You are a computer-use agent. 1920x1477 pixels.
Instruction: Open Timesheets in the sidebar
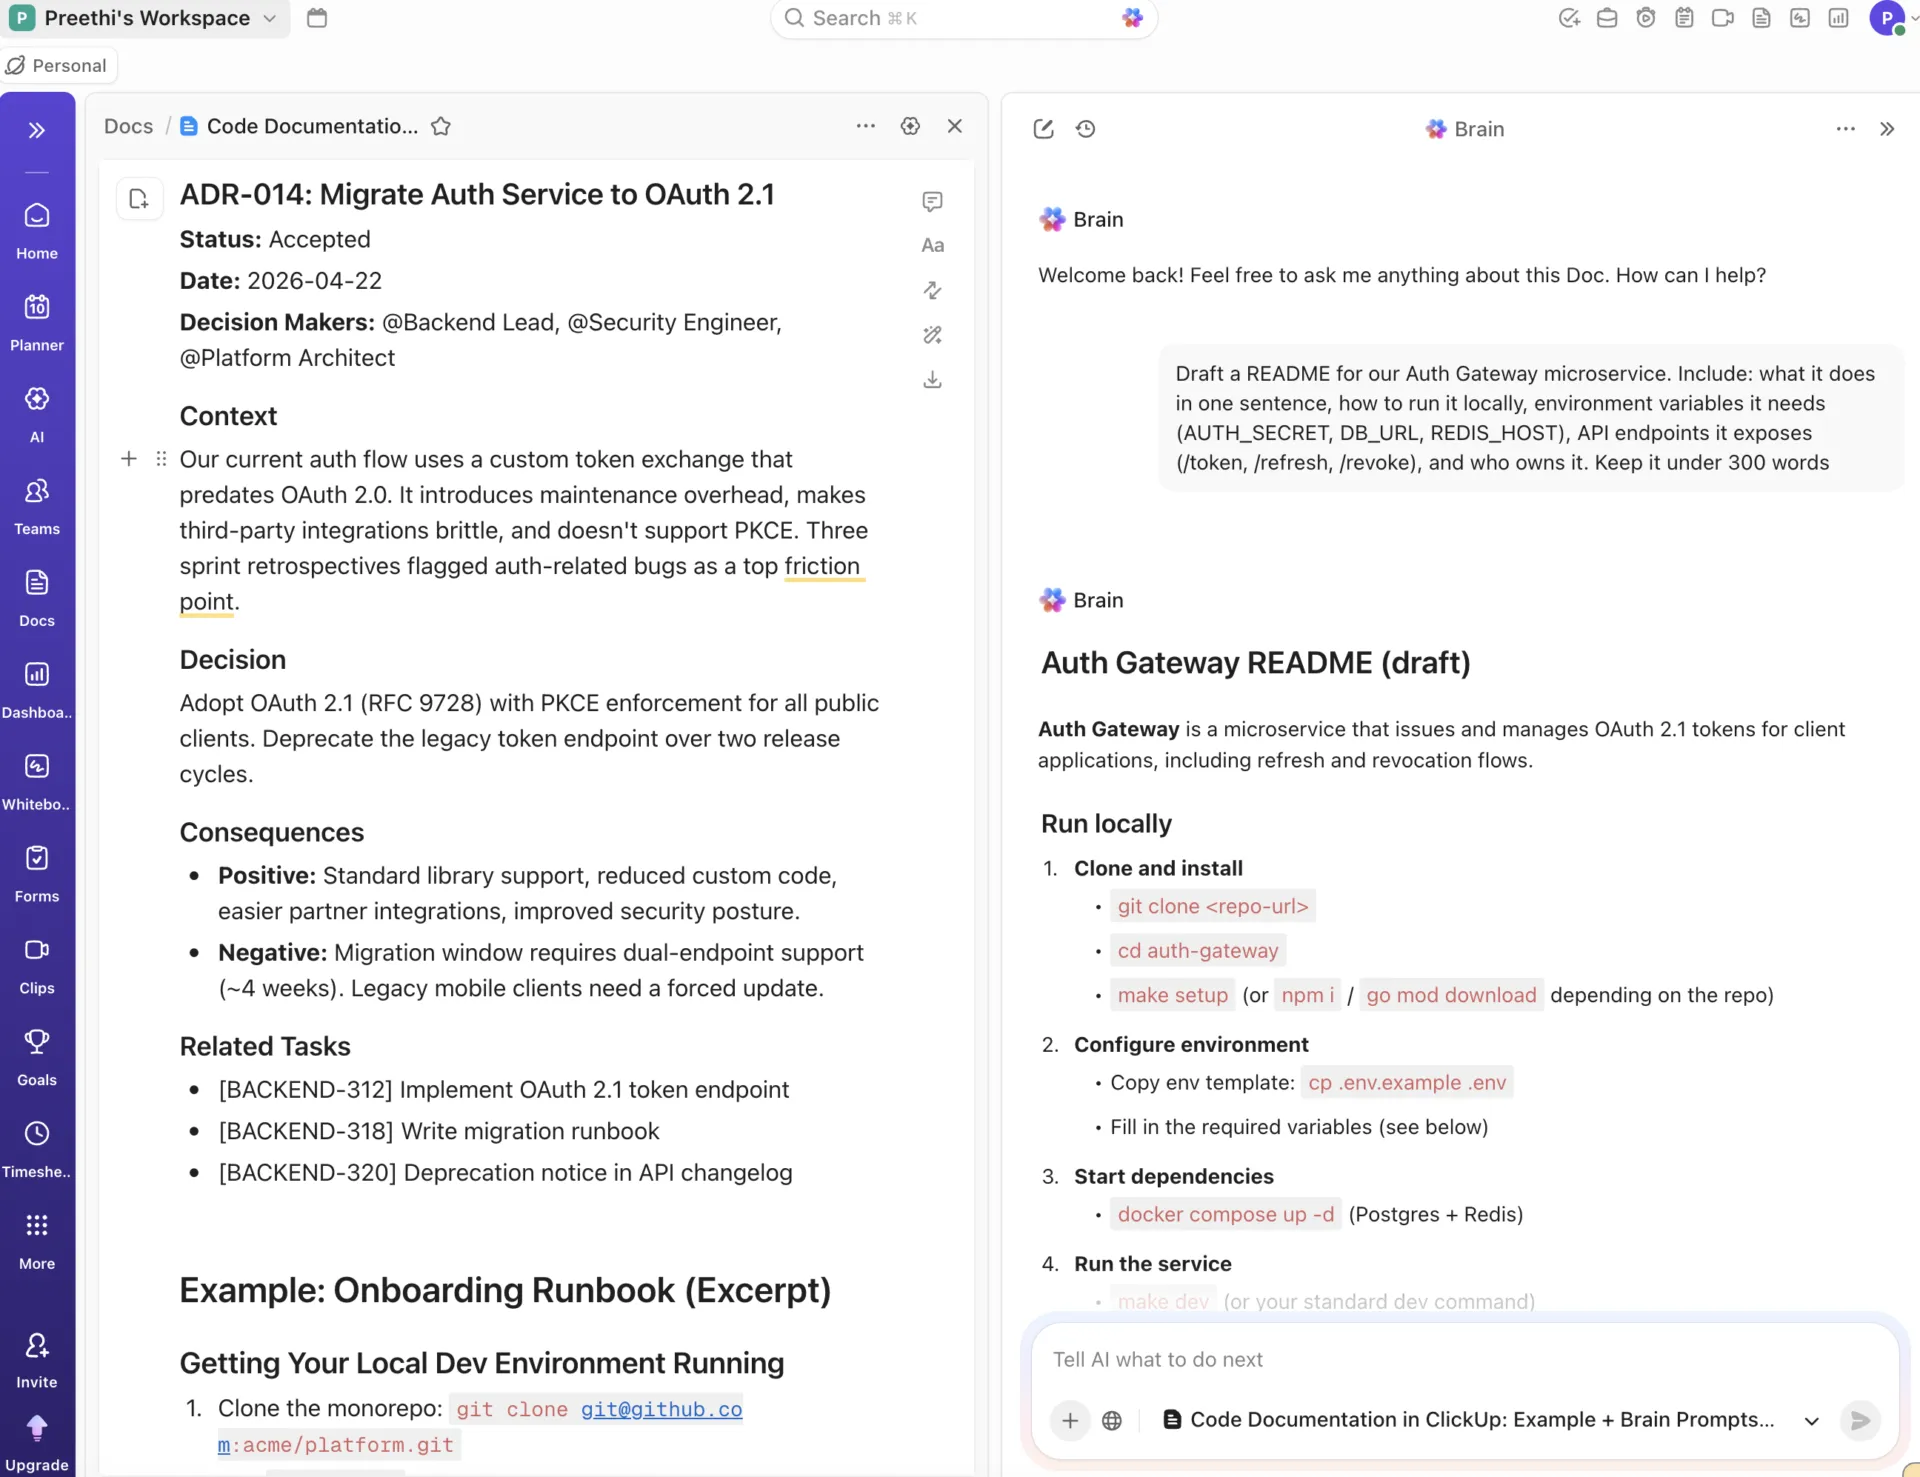coord(37,1151)
